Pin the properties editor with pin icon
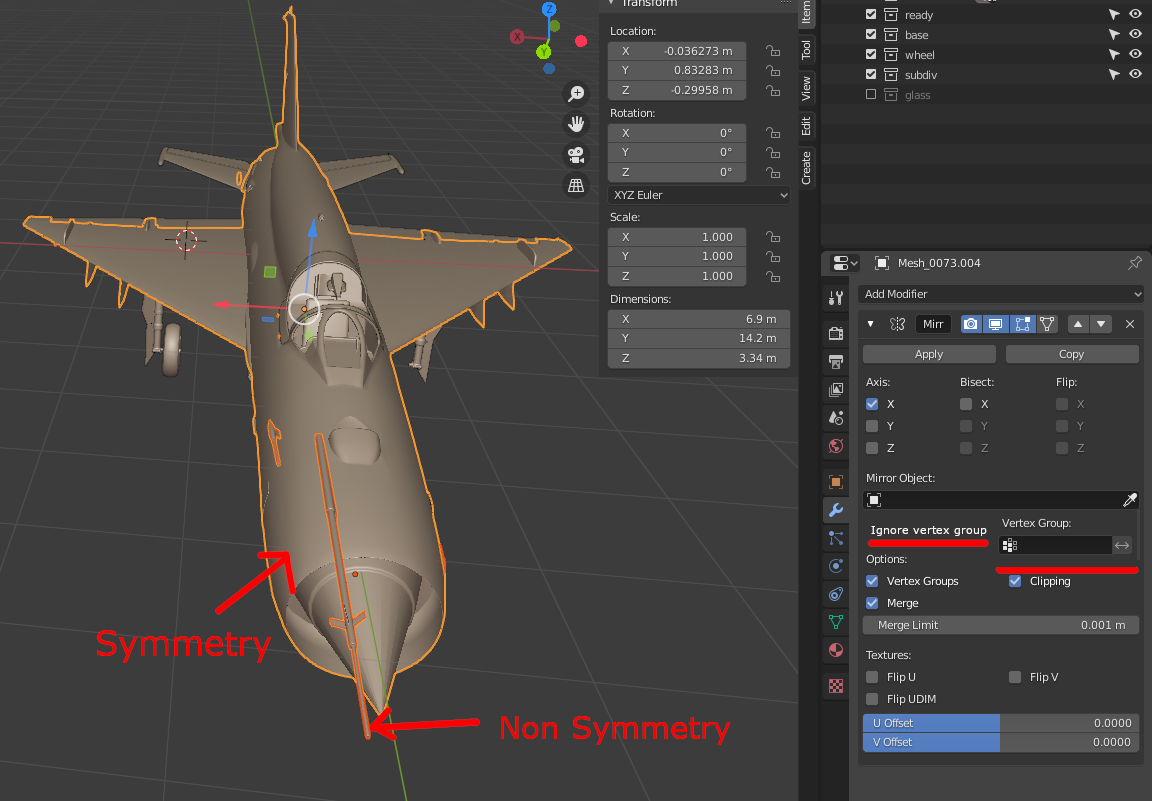The height and width of the screenshot is (801, 1152). [1135, 263]
